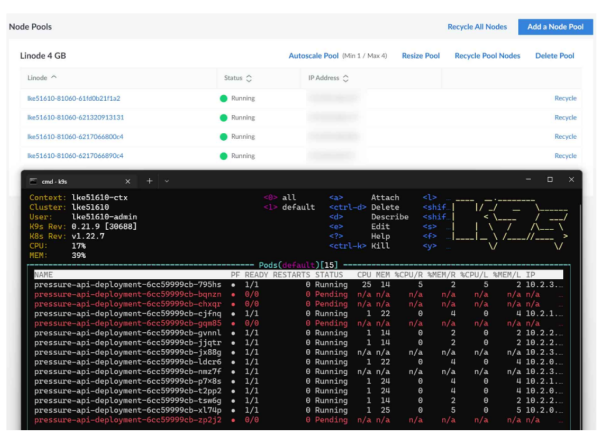Recycle the first node in list
This screenshot has height=437, width=601.
tap(566, 98)
